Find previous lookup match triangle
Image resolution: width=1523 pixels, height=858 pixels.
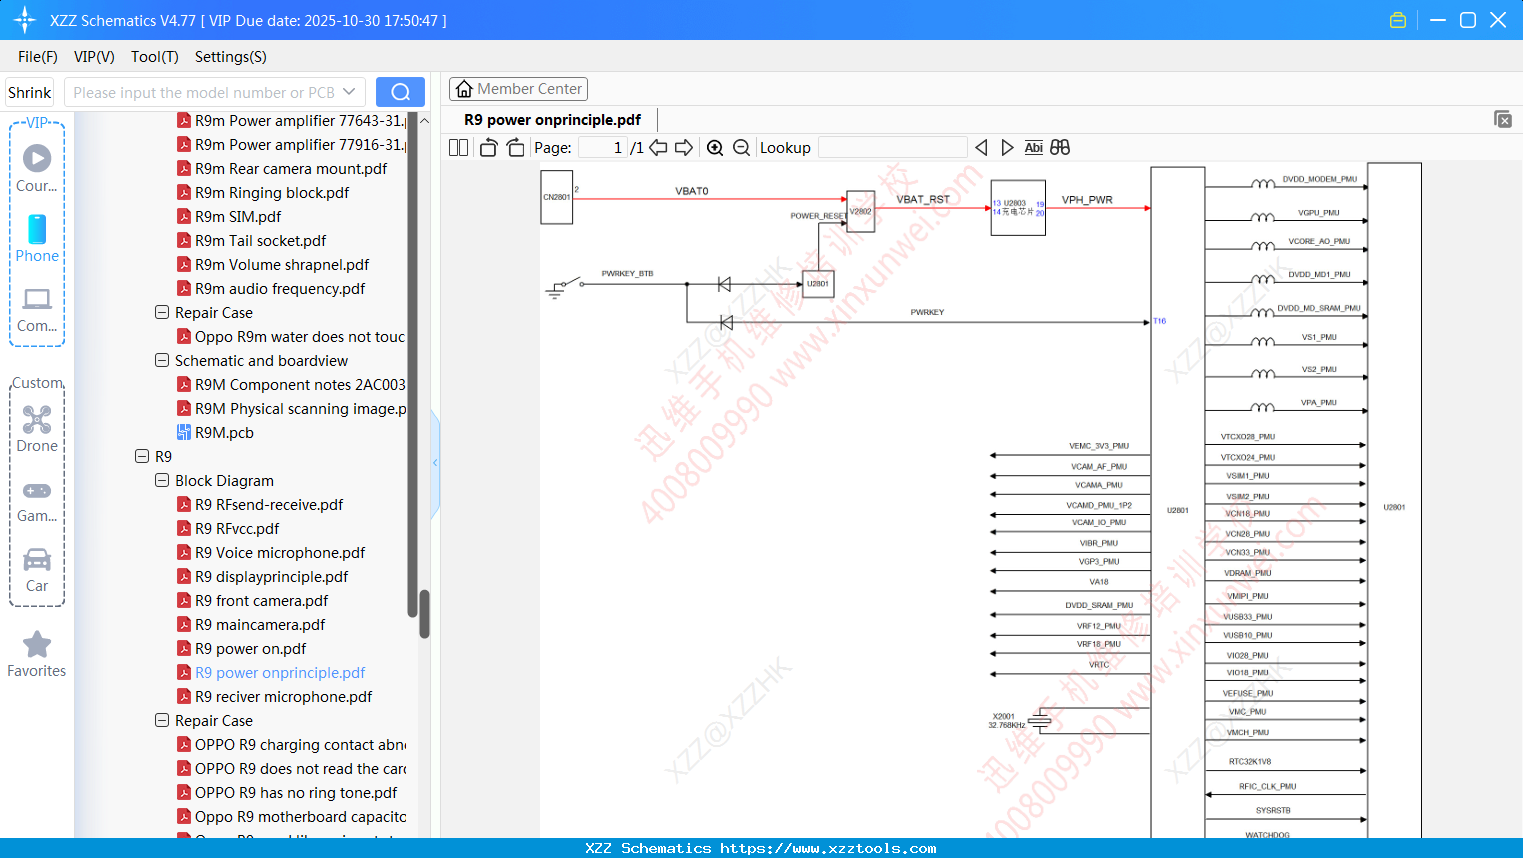tap(981, 148)
